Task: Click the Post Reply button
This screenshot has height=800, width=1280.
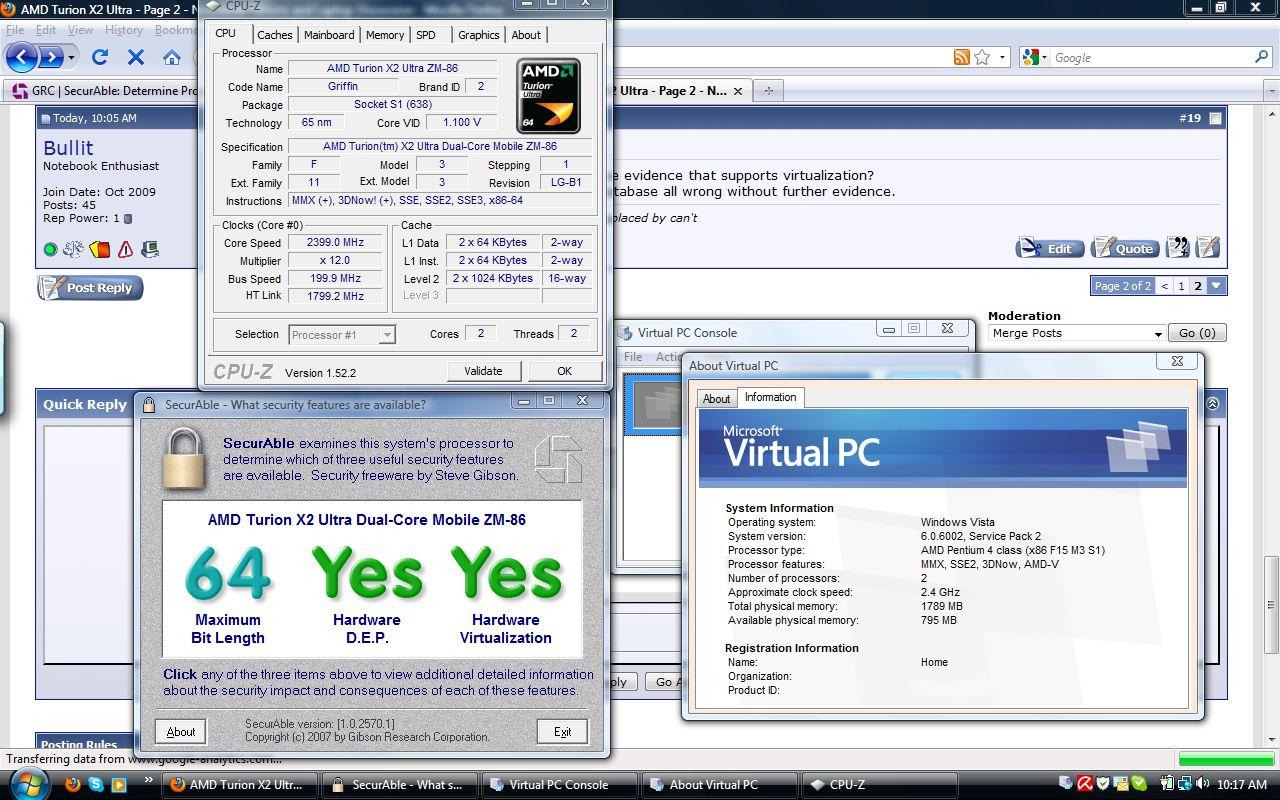Action: point(91,288)
